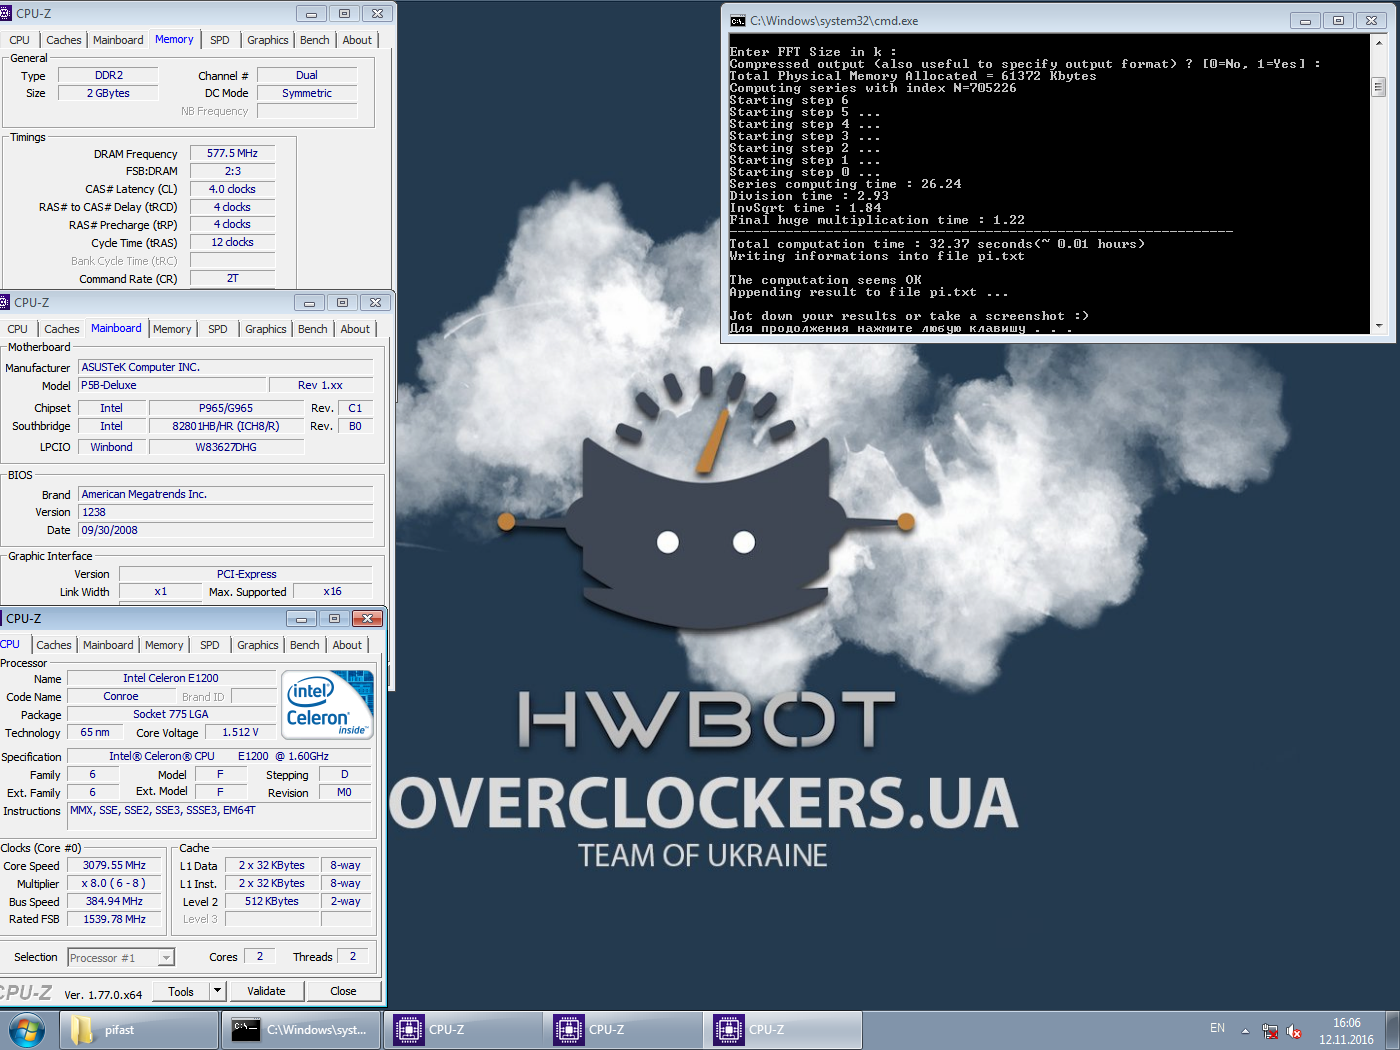
Task: Activate the third CPU-Z taskbar button
Action: coord(783,1030)
